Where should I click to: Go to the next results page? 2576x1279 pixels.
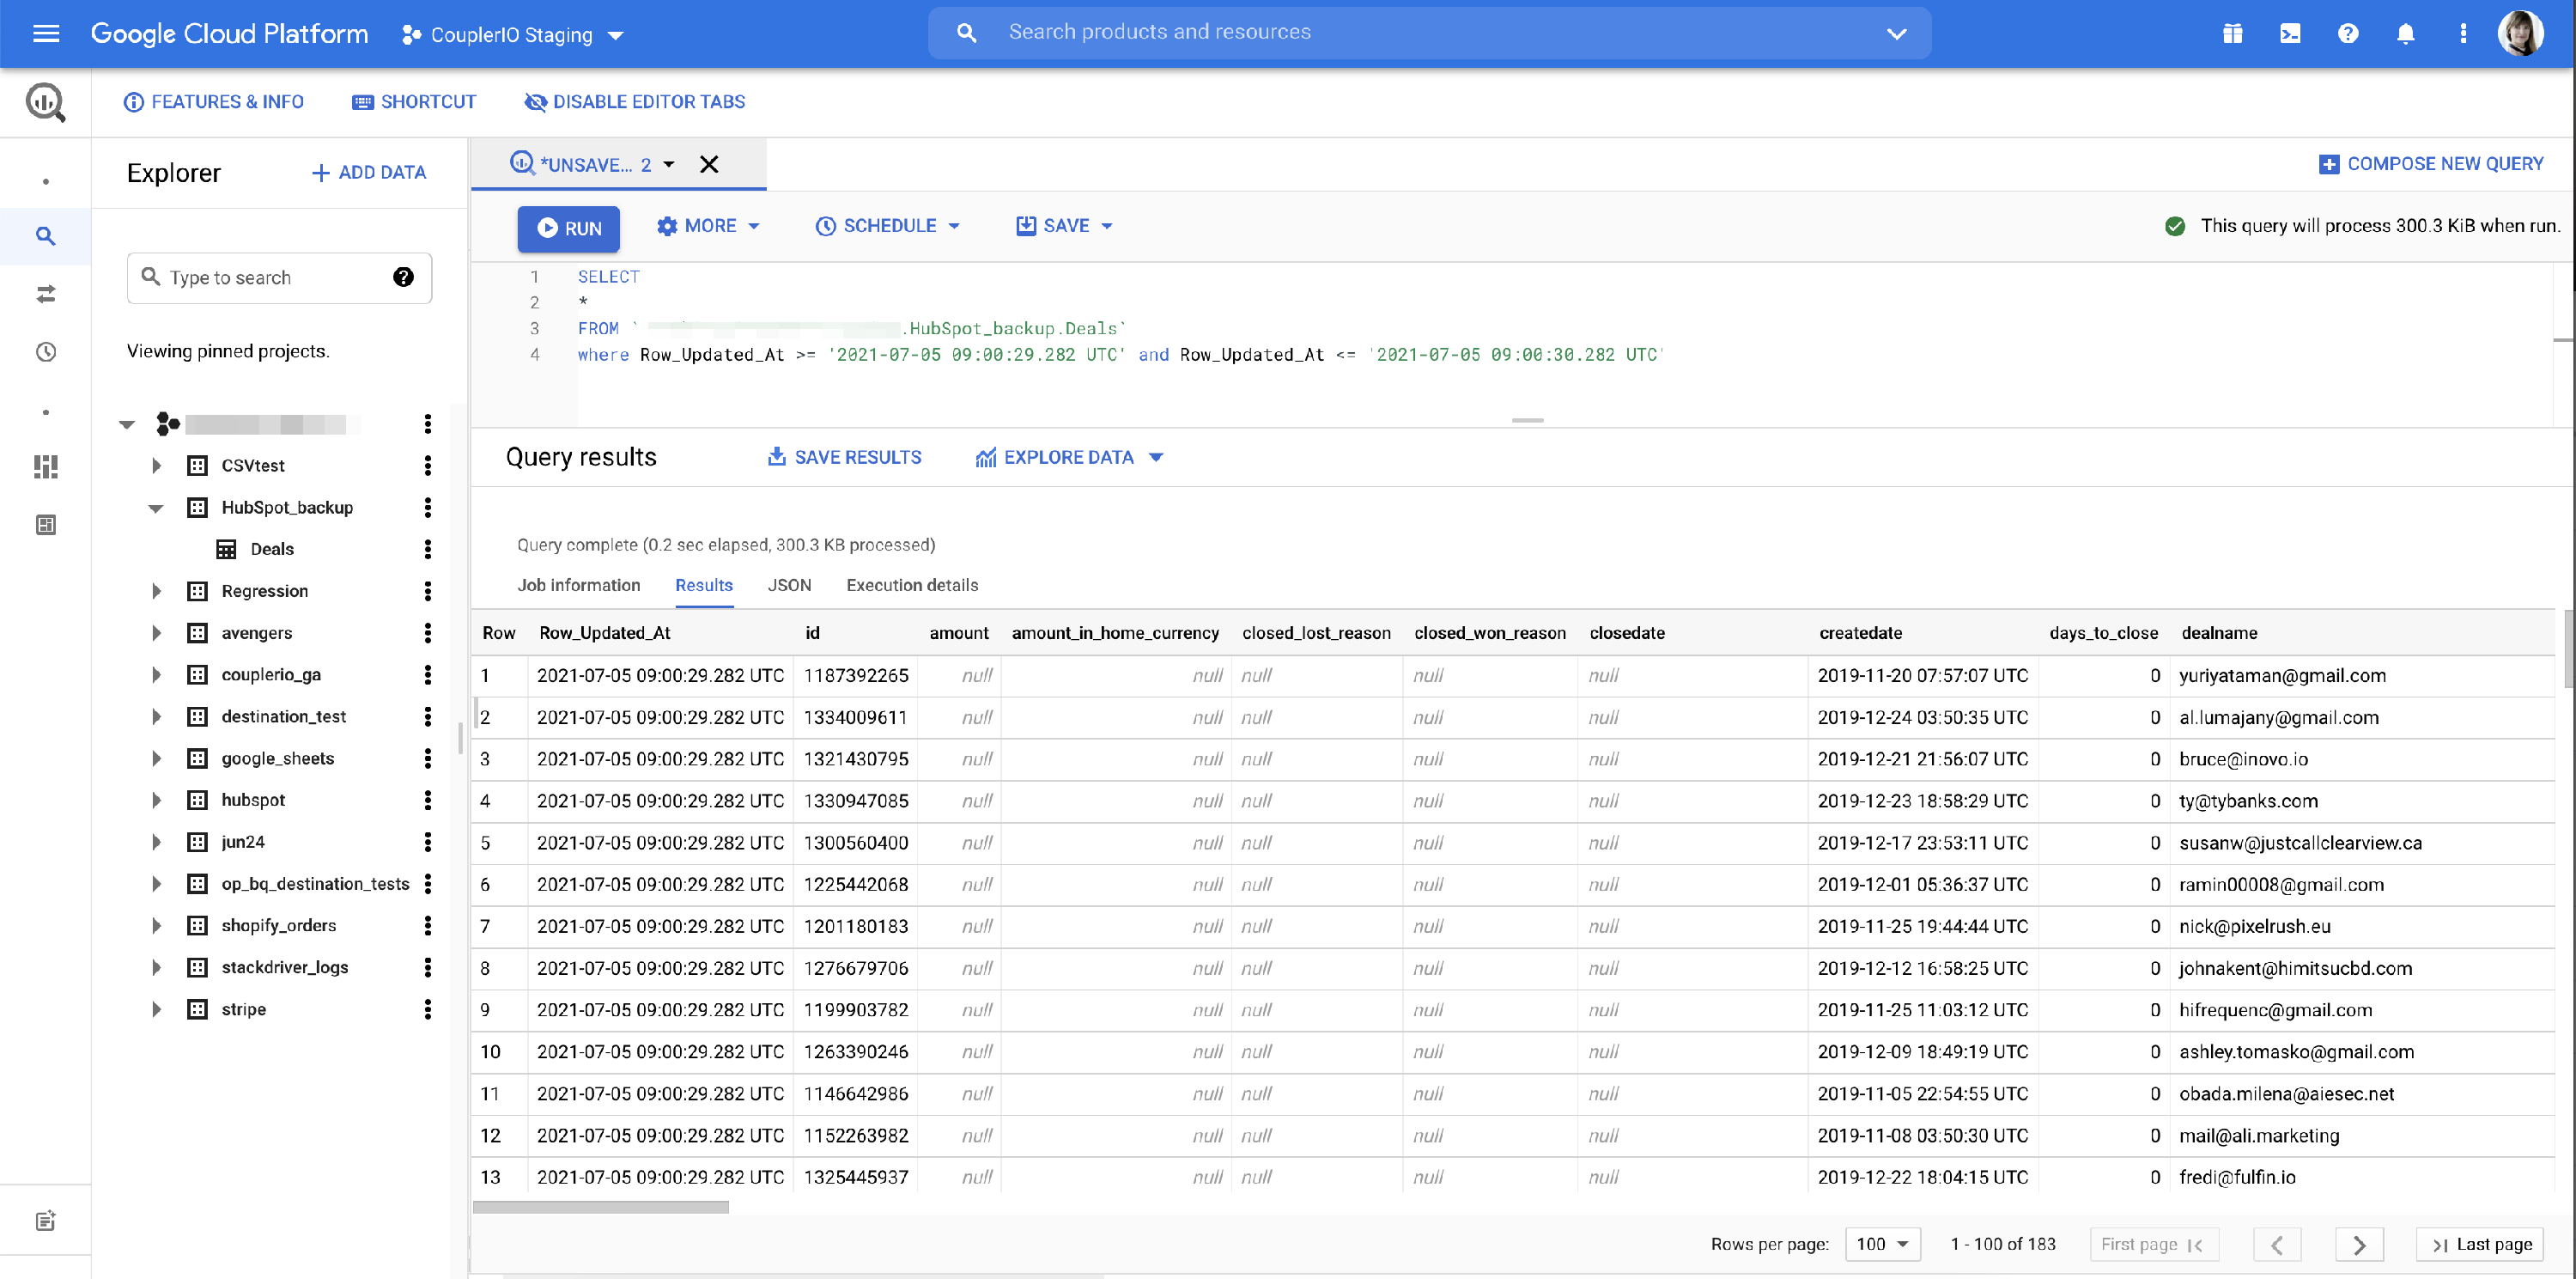coord(2359,1245)
